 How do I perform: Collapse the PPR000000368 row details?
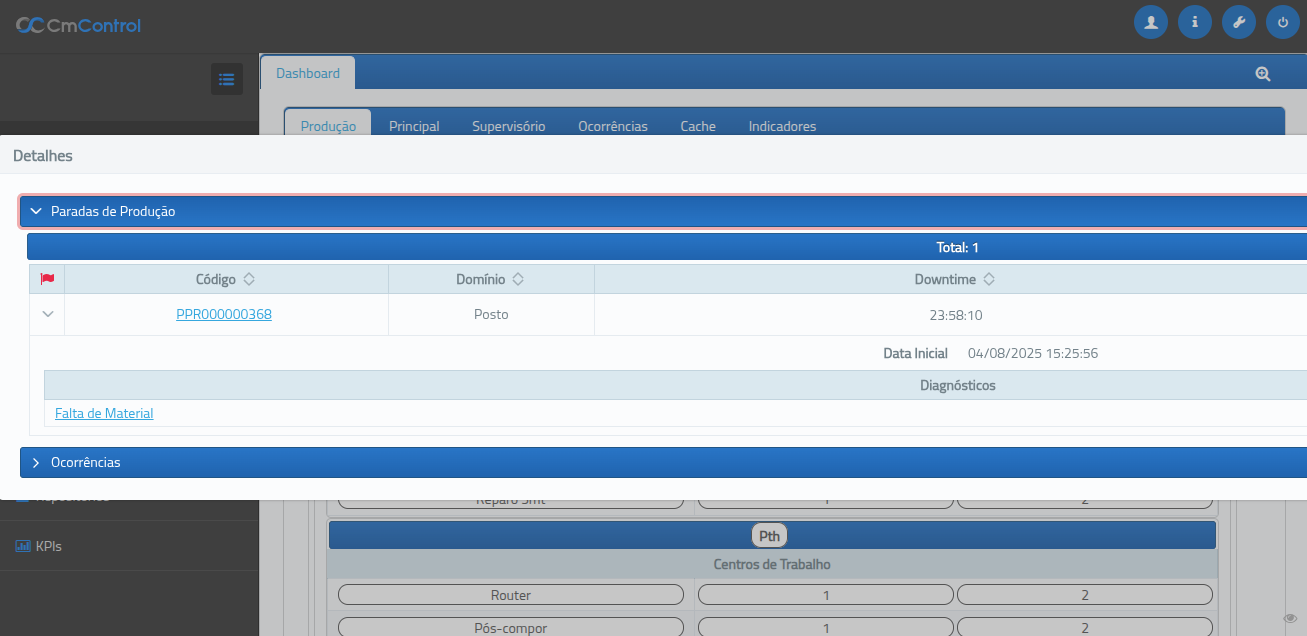(x=47, y=314)
